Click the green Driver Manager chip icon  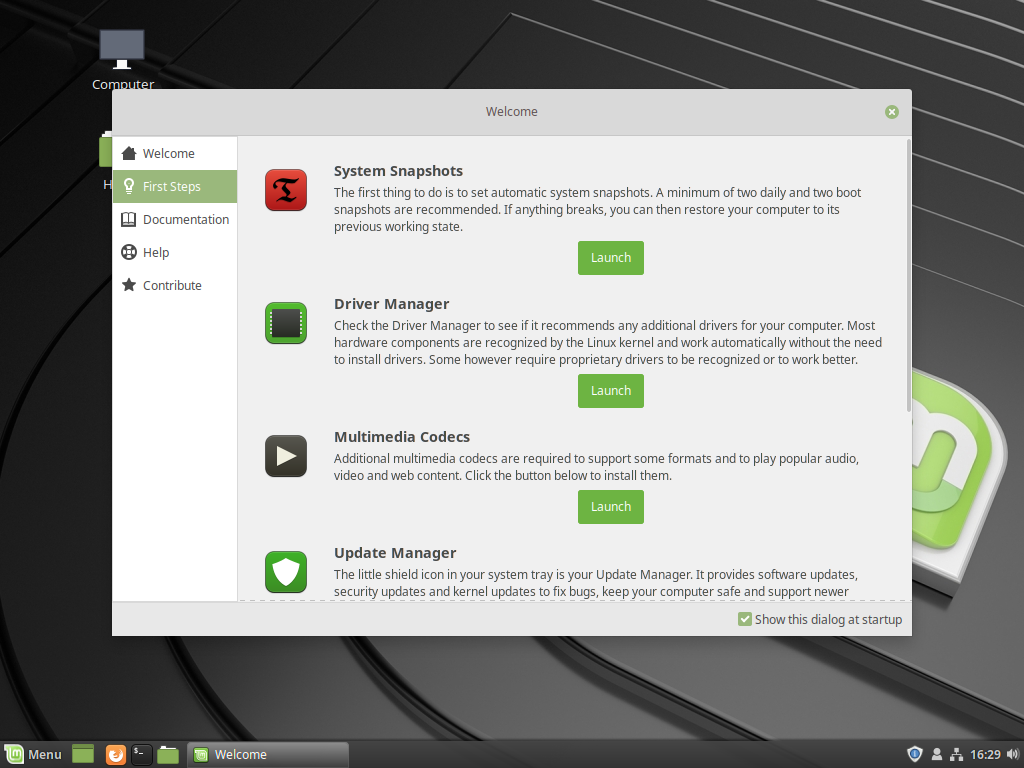coord(286,323)
